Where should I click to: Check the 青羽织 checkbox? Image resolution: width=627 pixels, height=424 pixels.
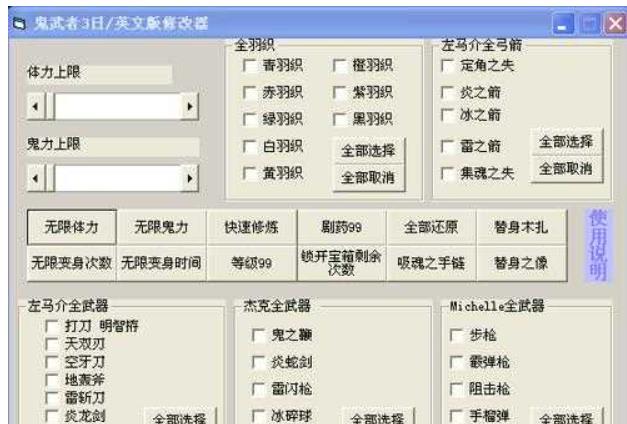pos(250,65)
